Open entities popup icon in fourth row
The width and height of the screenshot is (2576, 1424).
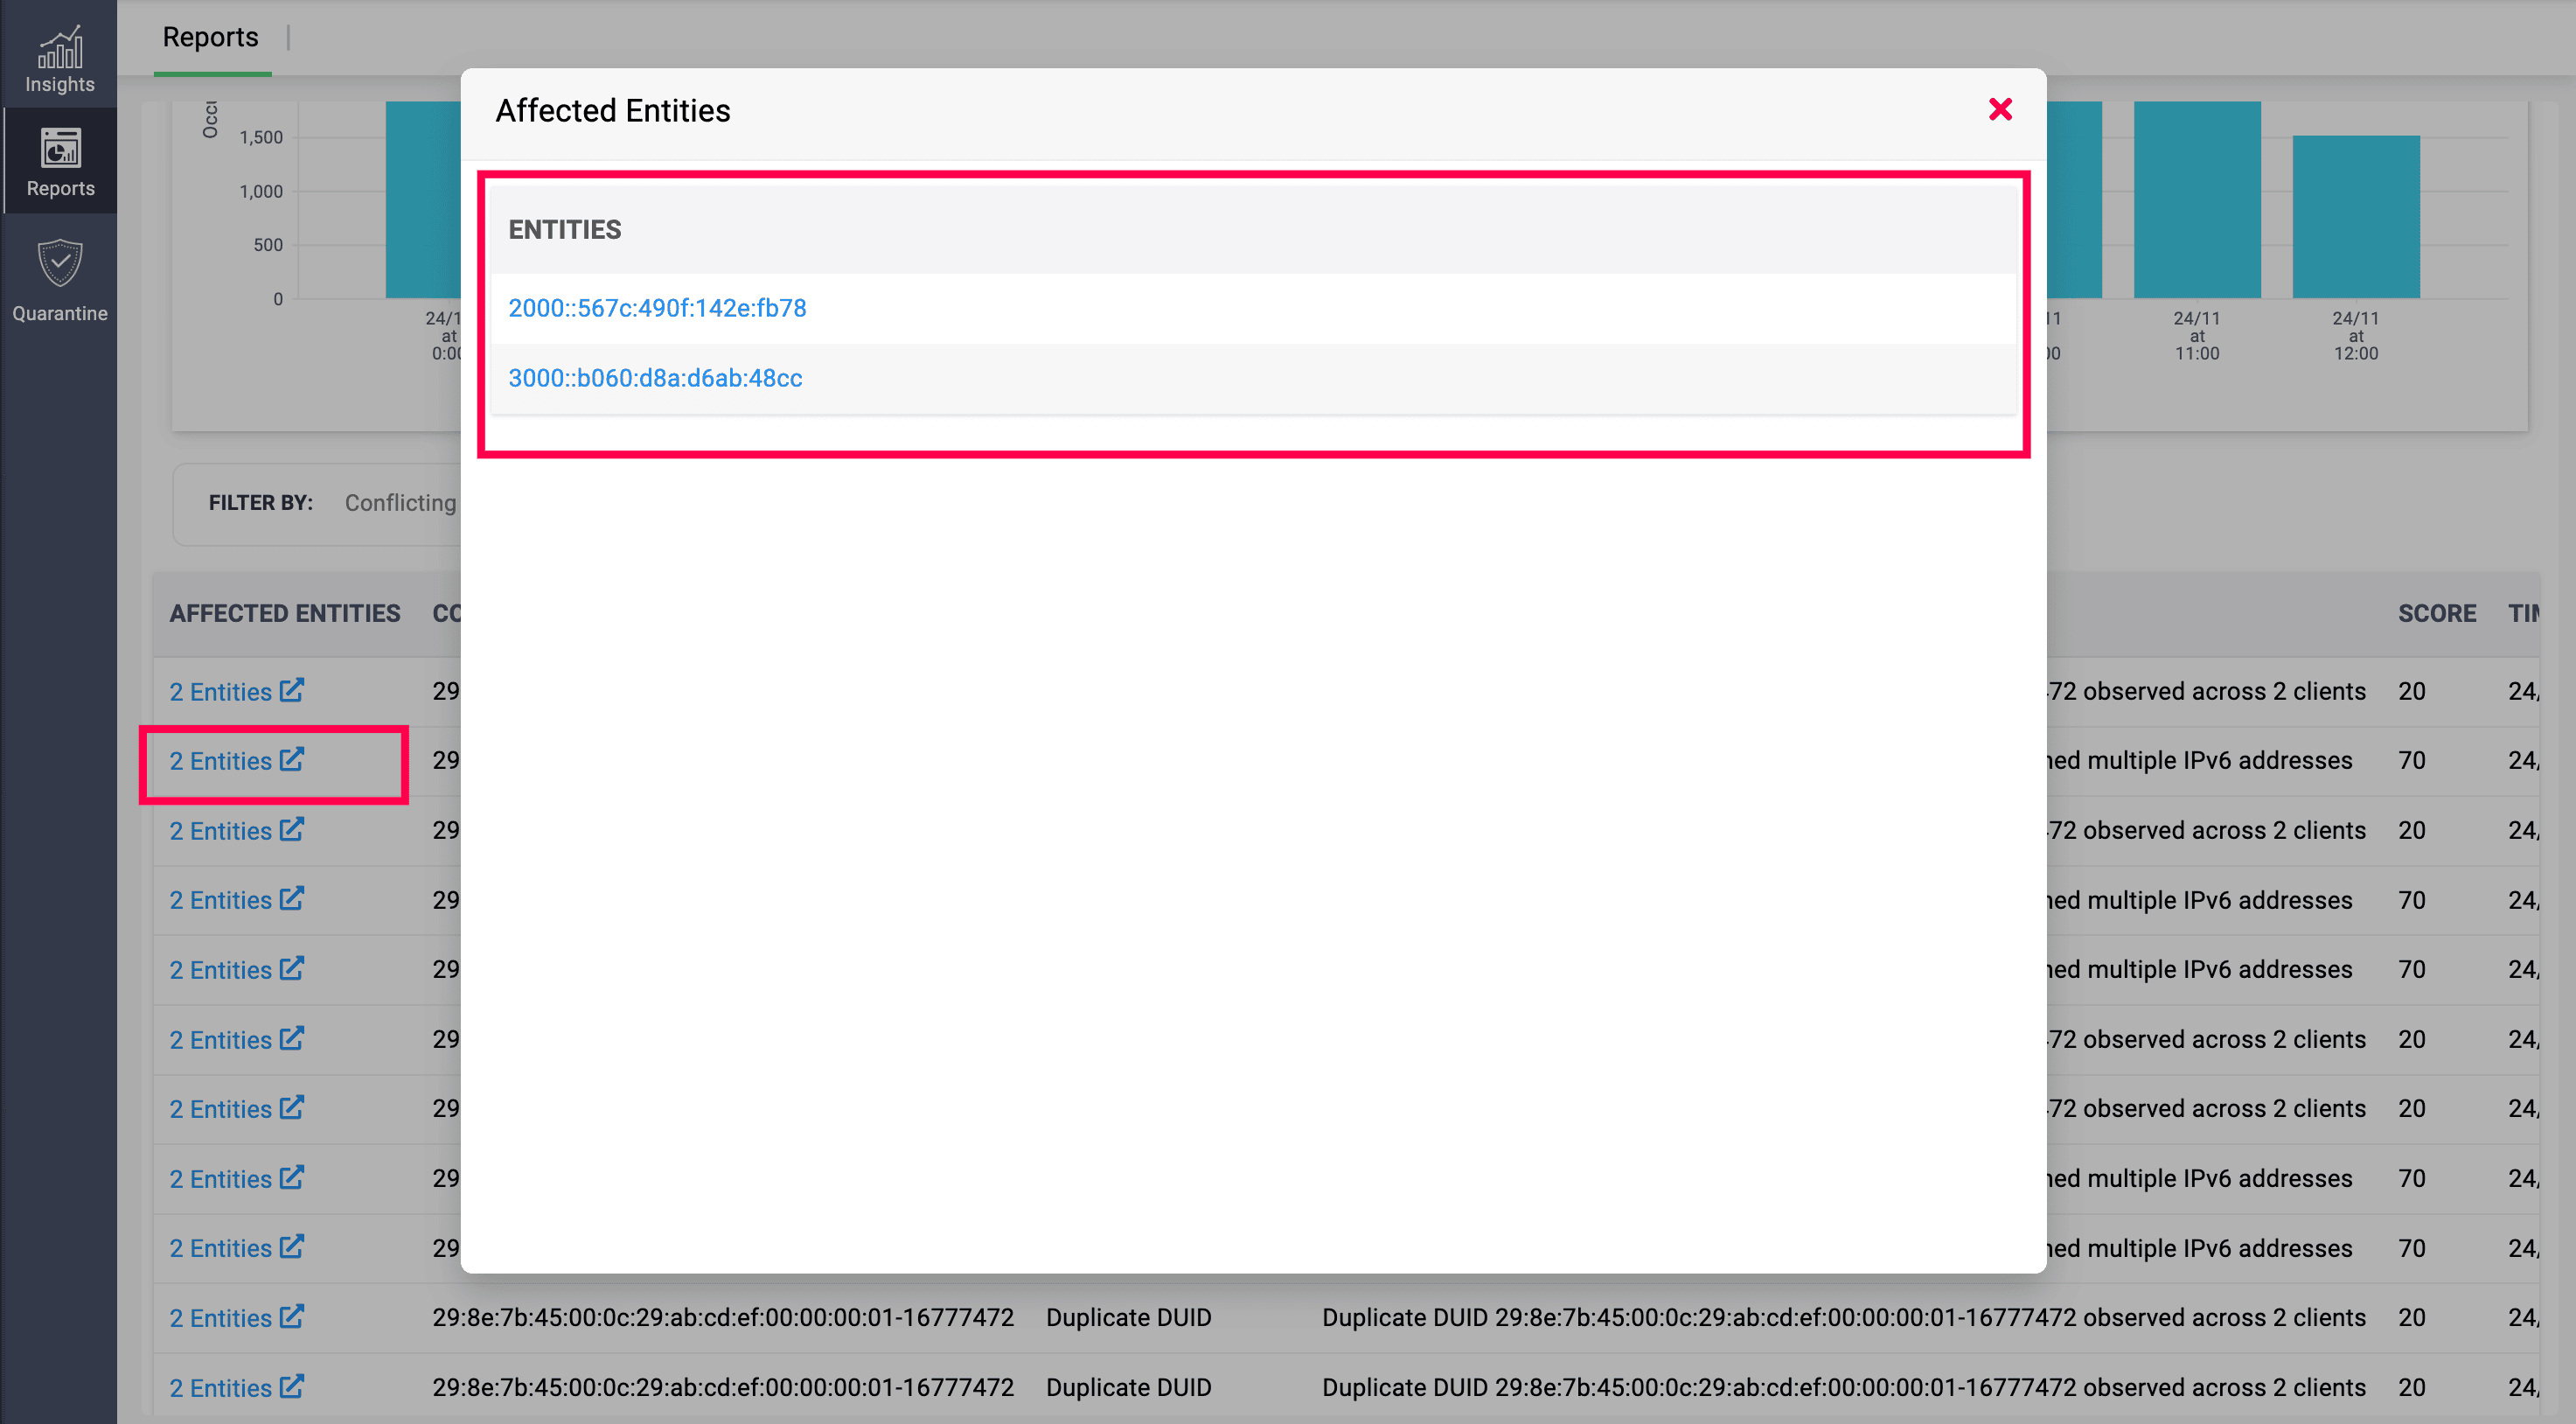pyautogui.click(x=291, y=899)
